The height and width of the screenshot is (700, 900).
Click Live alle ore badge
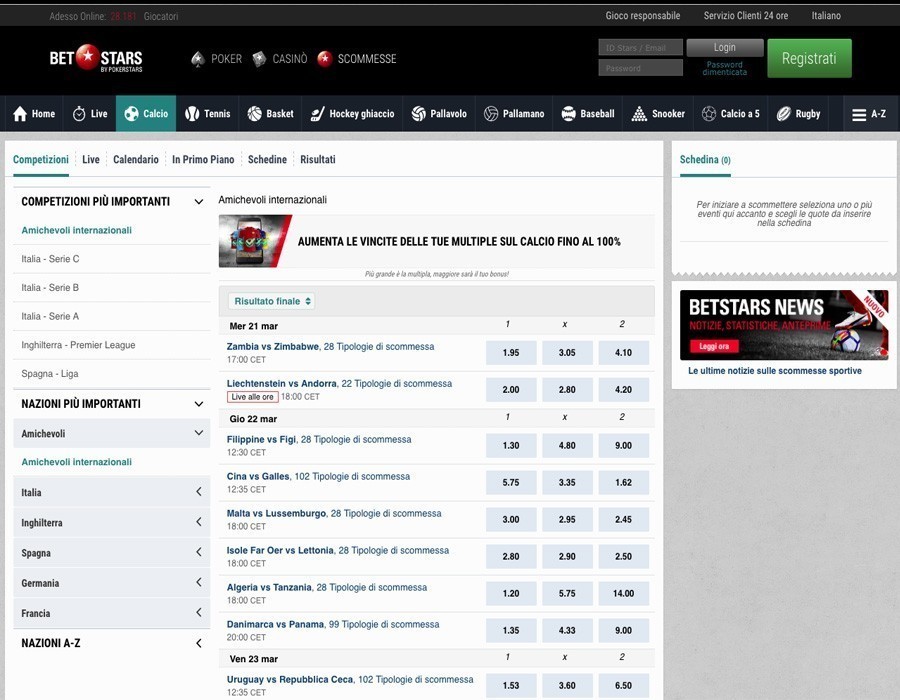click(253, 397)
